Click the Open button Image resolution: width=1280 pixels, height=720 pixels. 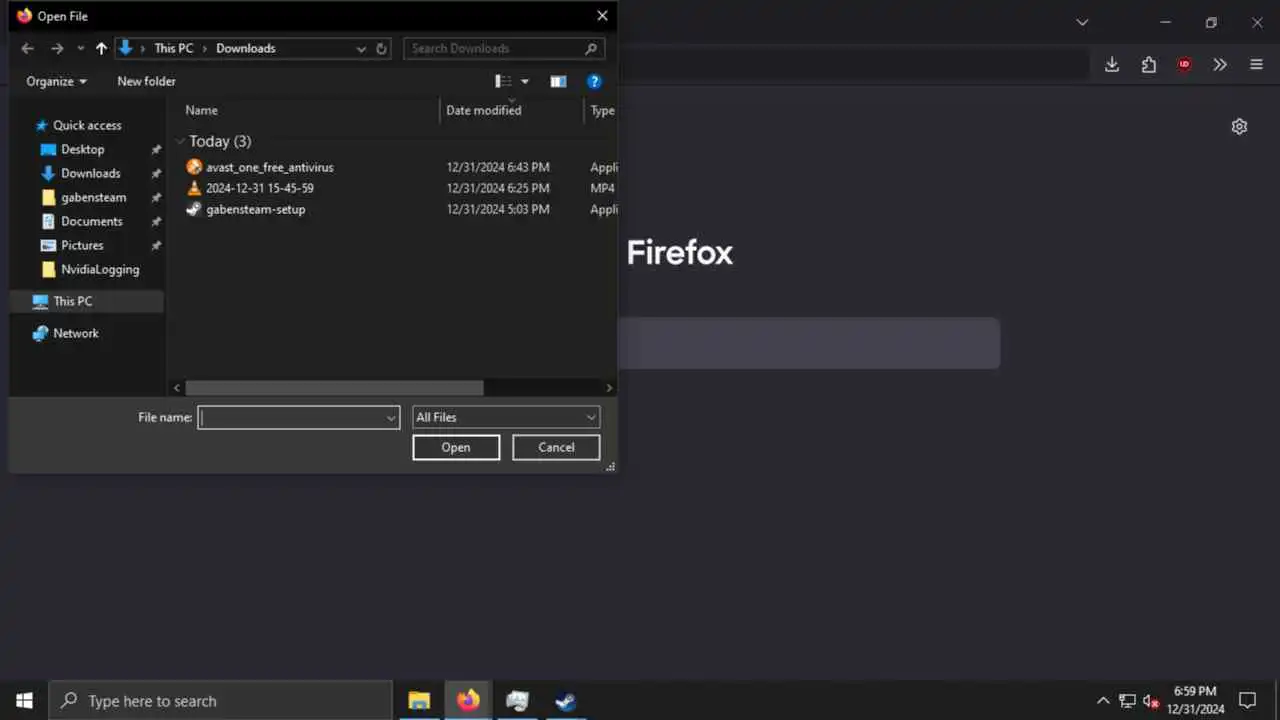(456, 447)
